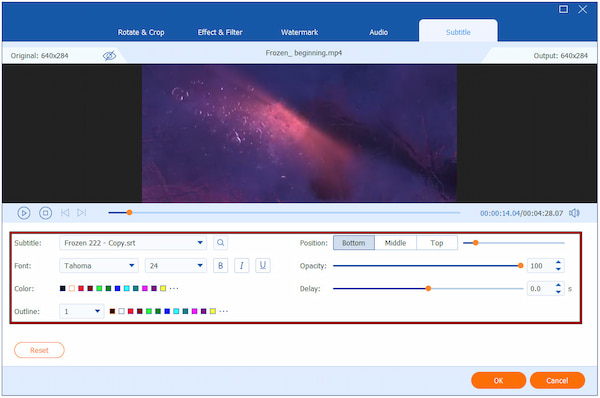
Task: Click the video preview frame
Action: (x=299, y=133)
